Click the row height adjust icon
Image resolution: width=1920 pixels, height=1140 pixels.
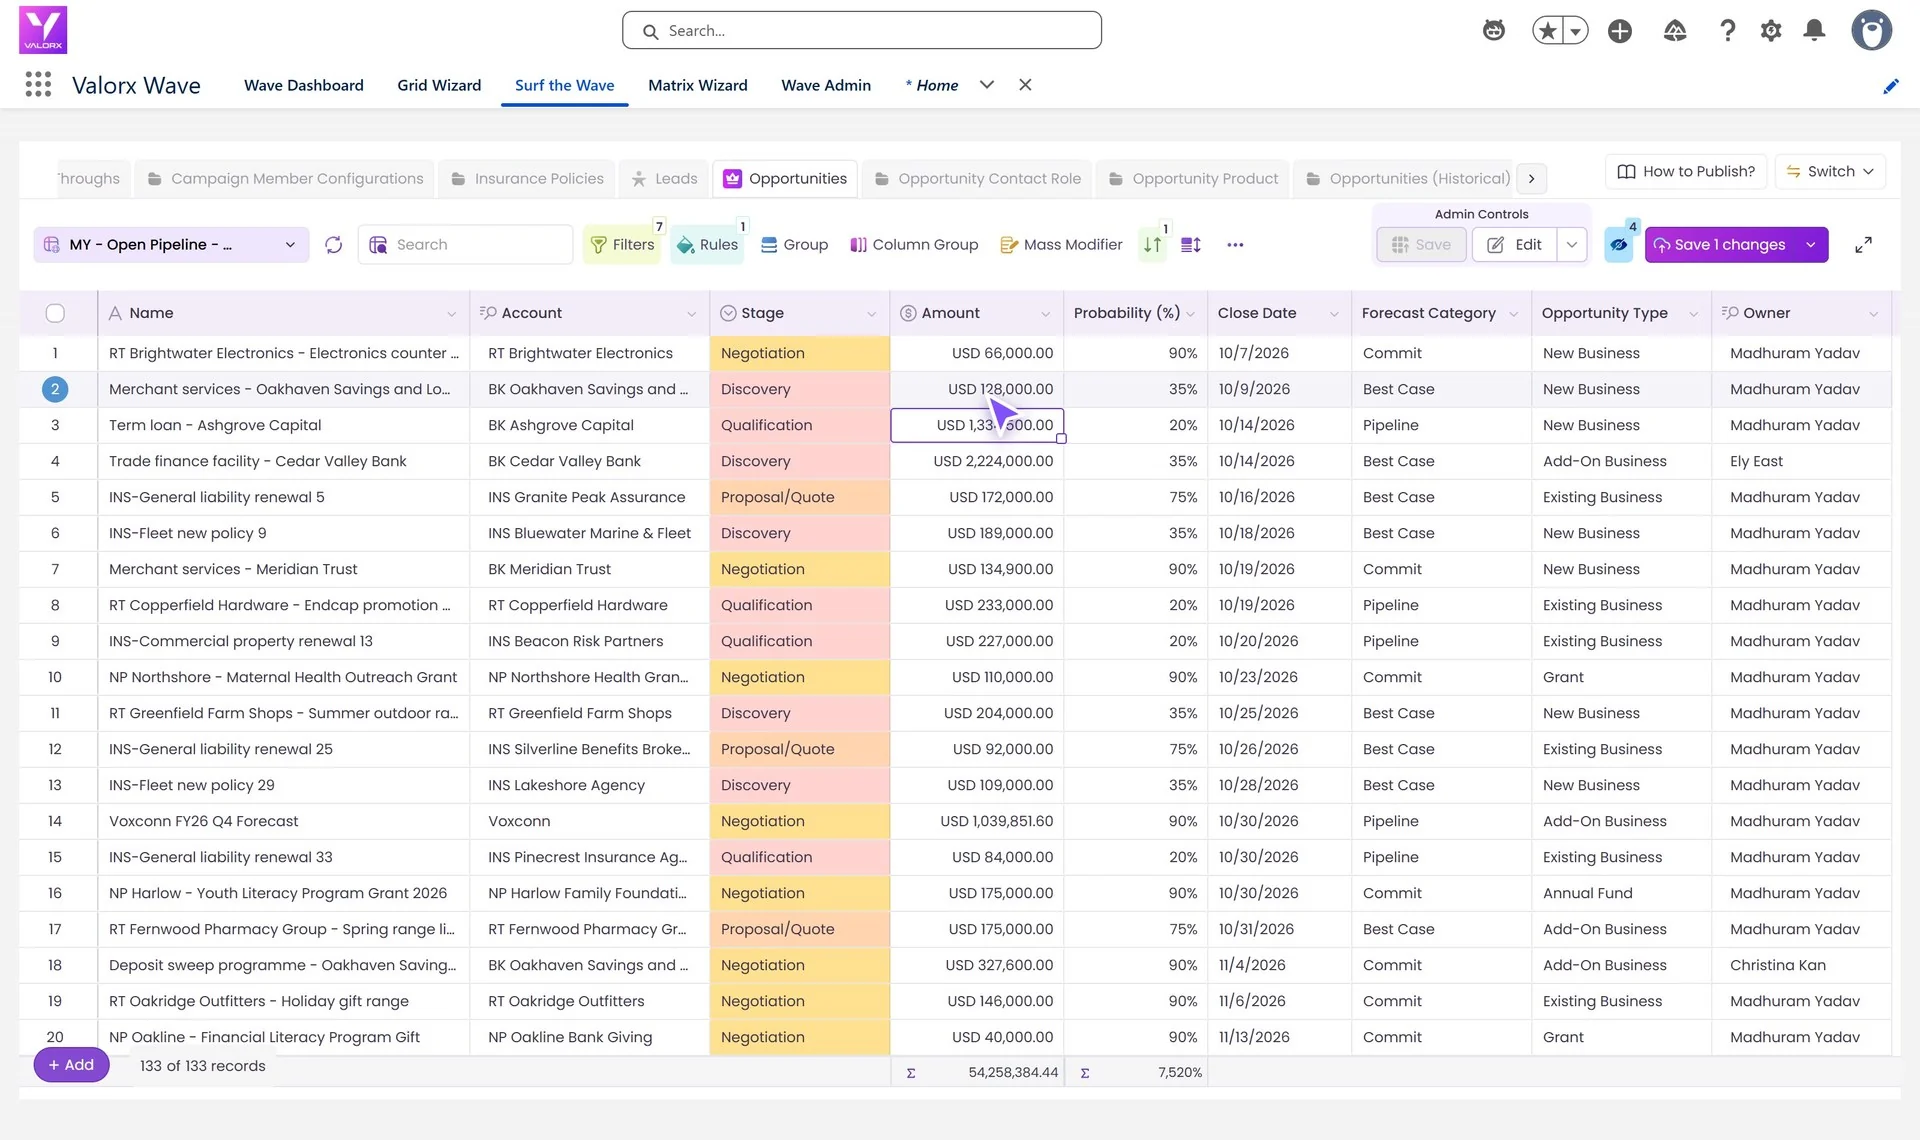coord(1191,245)
